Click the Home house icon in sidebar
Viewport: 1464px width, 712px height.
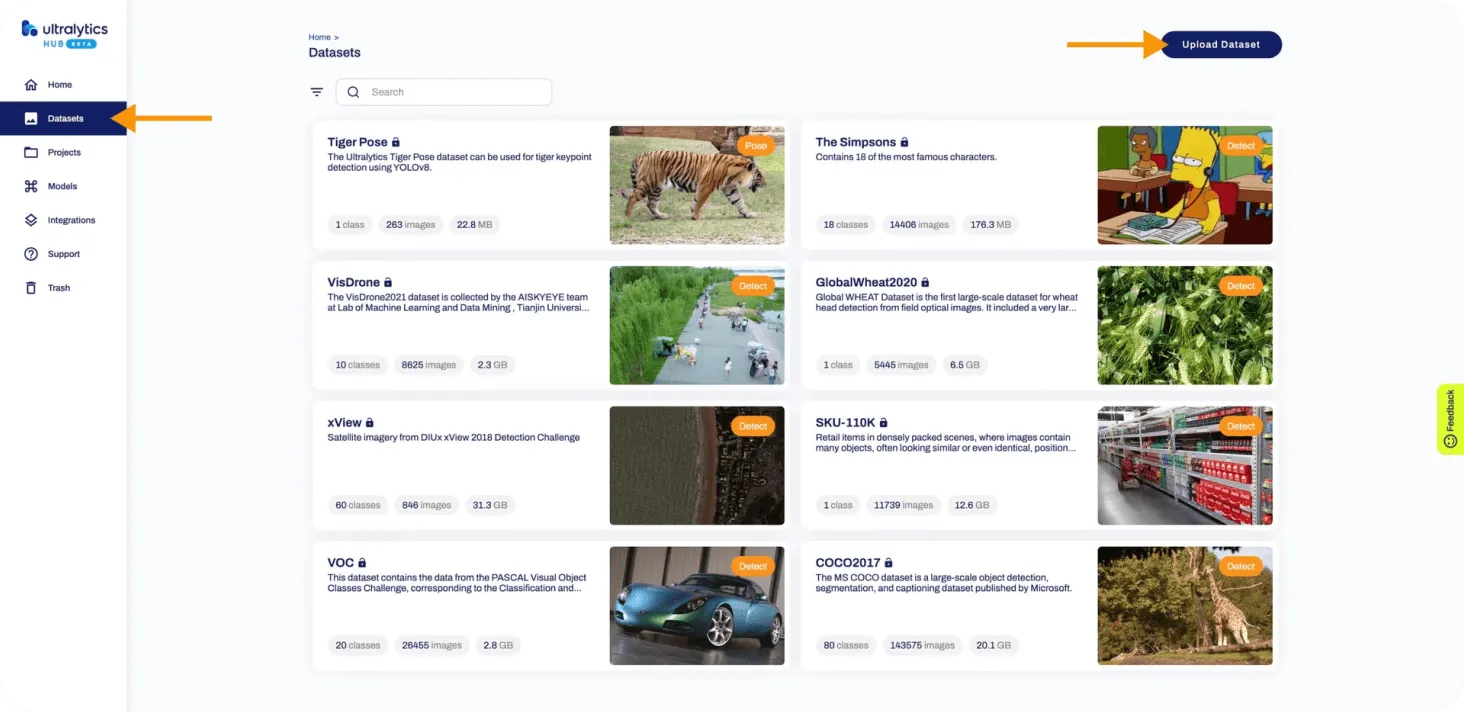31,85
